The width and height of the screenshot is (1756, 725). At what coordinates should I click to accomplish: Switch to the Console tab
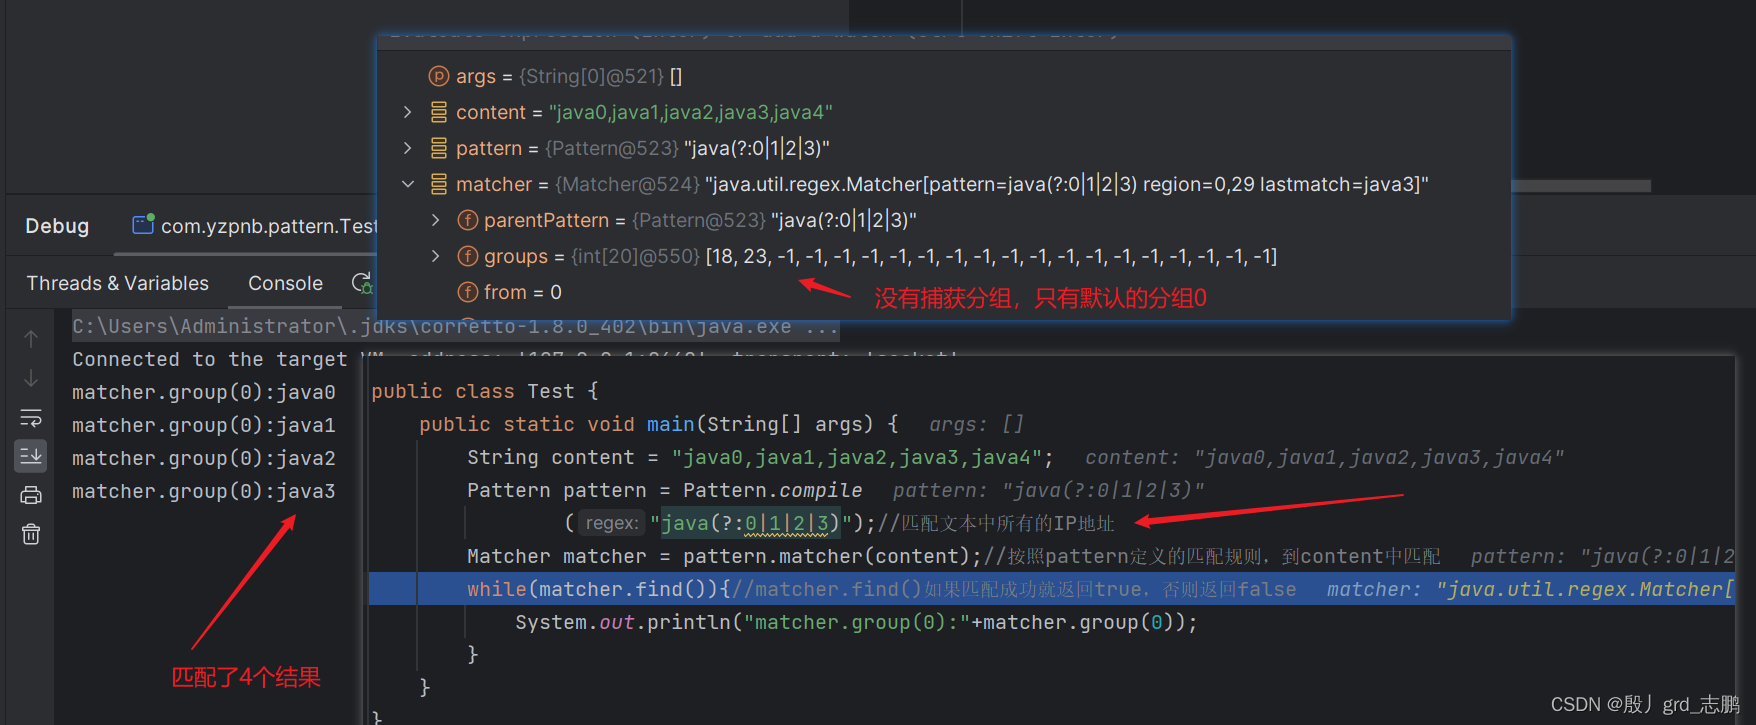[x=285, y=283]
